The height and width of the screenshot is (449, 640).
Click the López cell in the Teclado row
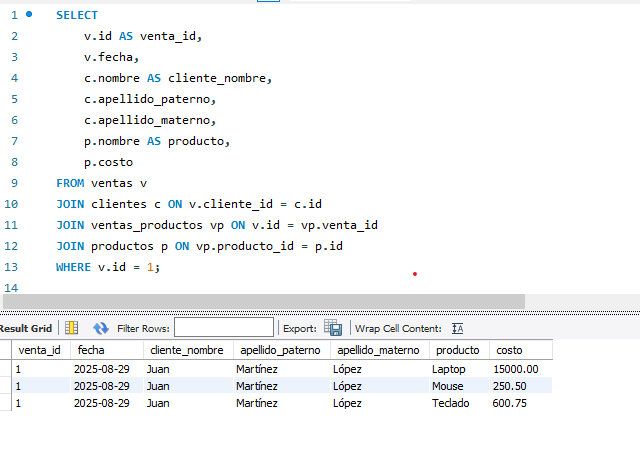click(380, 403)
